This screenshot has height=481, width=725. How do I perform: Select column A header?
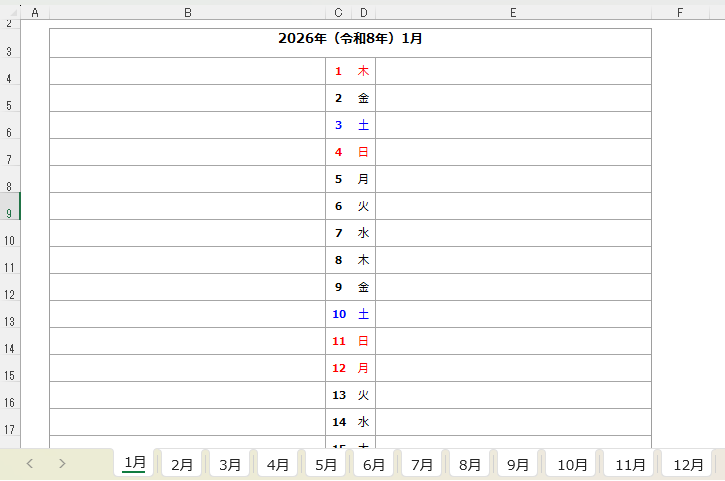coord(35,12)
